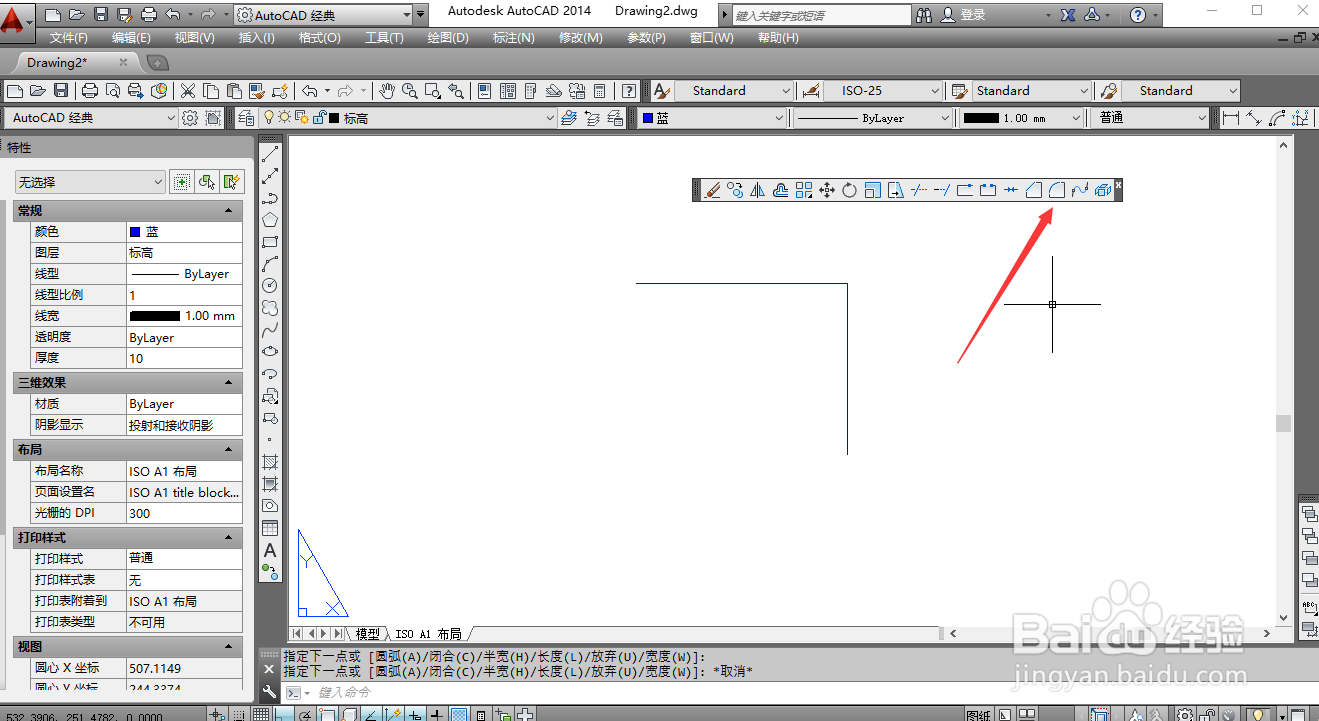This screenshot has width=1319, height=721.
Task: Click the command line input field
Action: (x=780, y=692)
